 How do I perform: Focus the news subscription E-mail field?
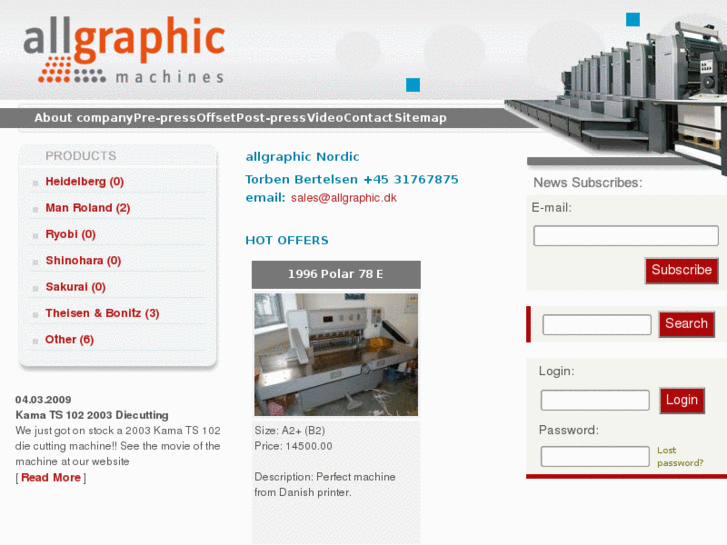(x=626, y=236)
